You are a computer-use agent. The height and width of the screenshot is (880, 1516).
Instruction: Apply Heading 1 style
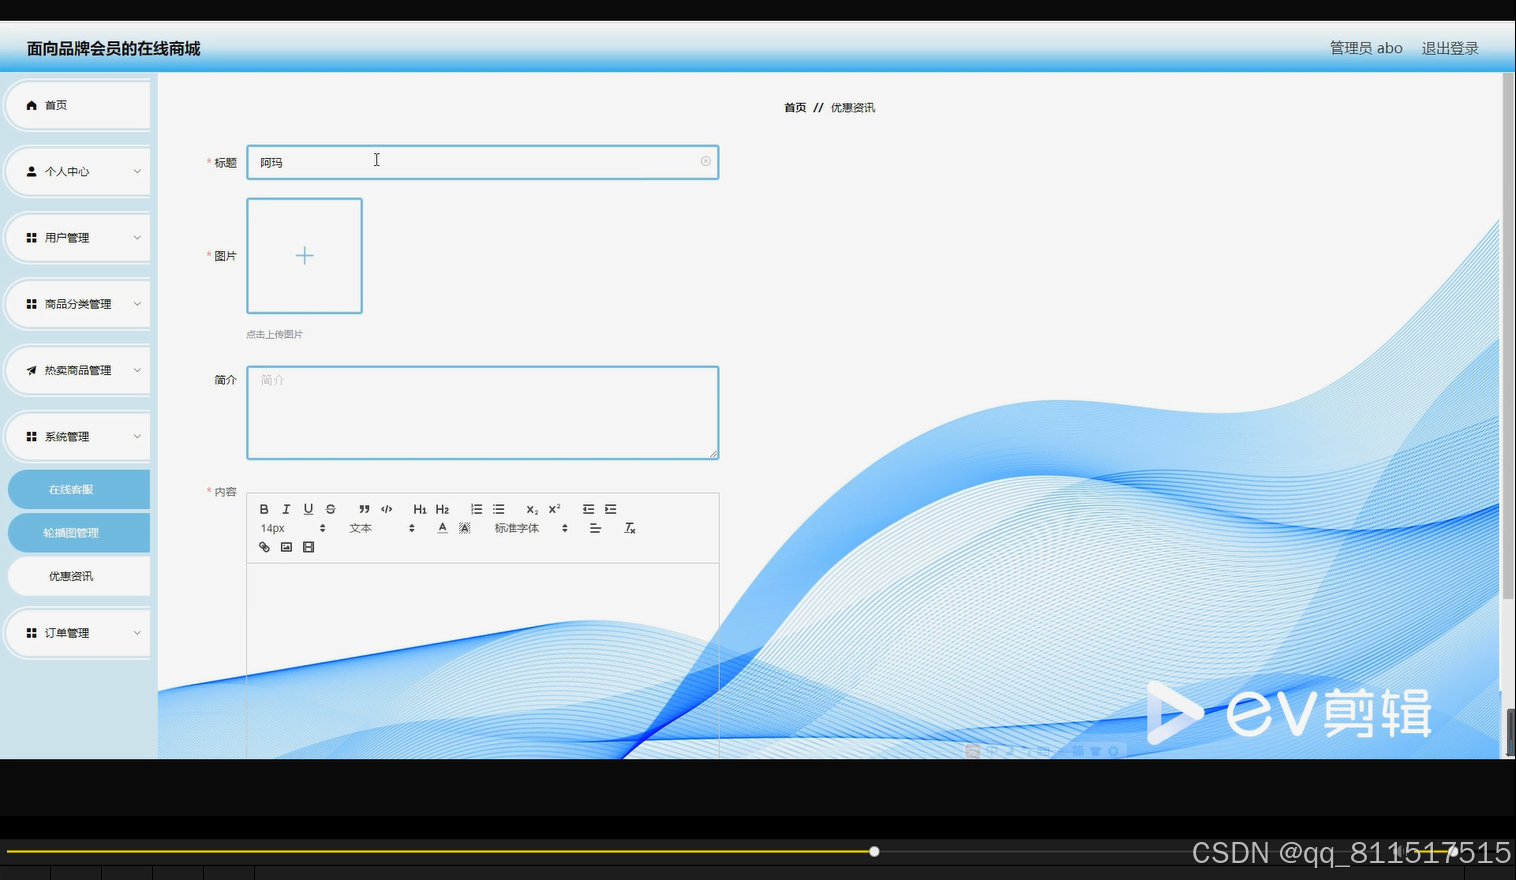tap(420, 509)
